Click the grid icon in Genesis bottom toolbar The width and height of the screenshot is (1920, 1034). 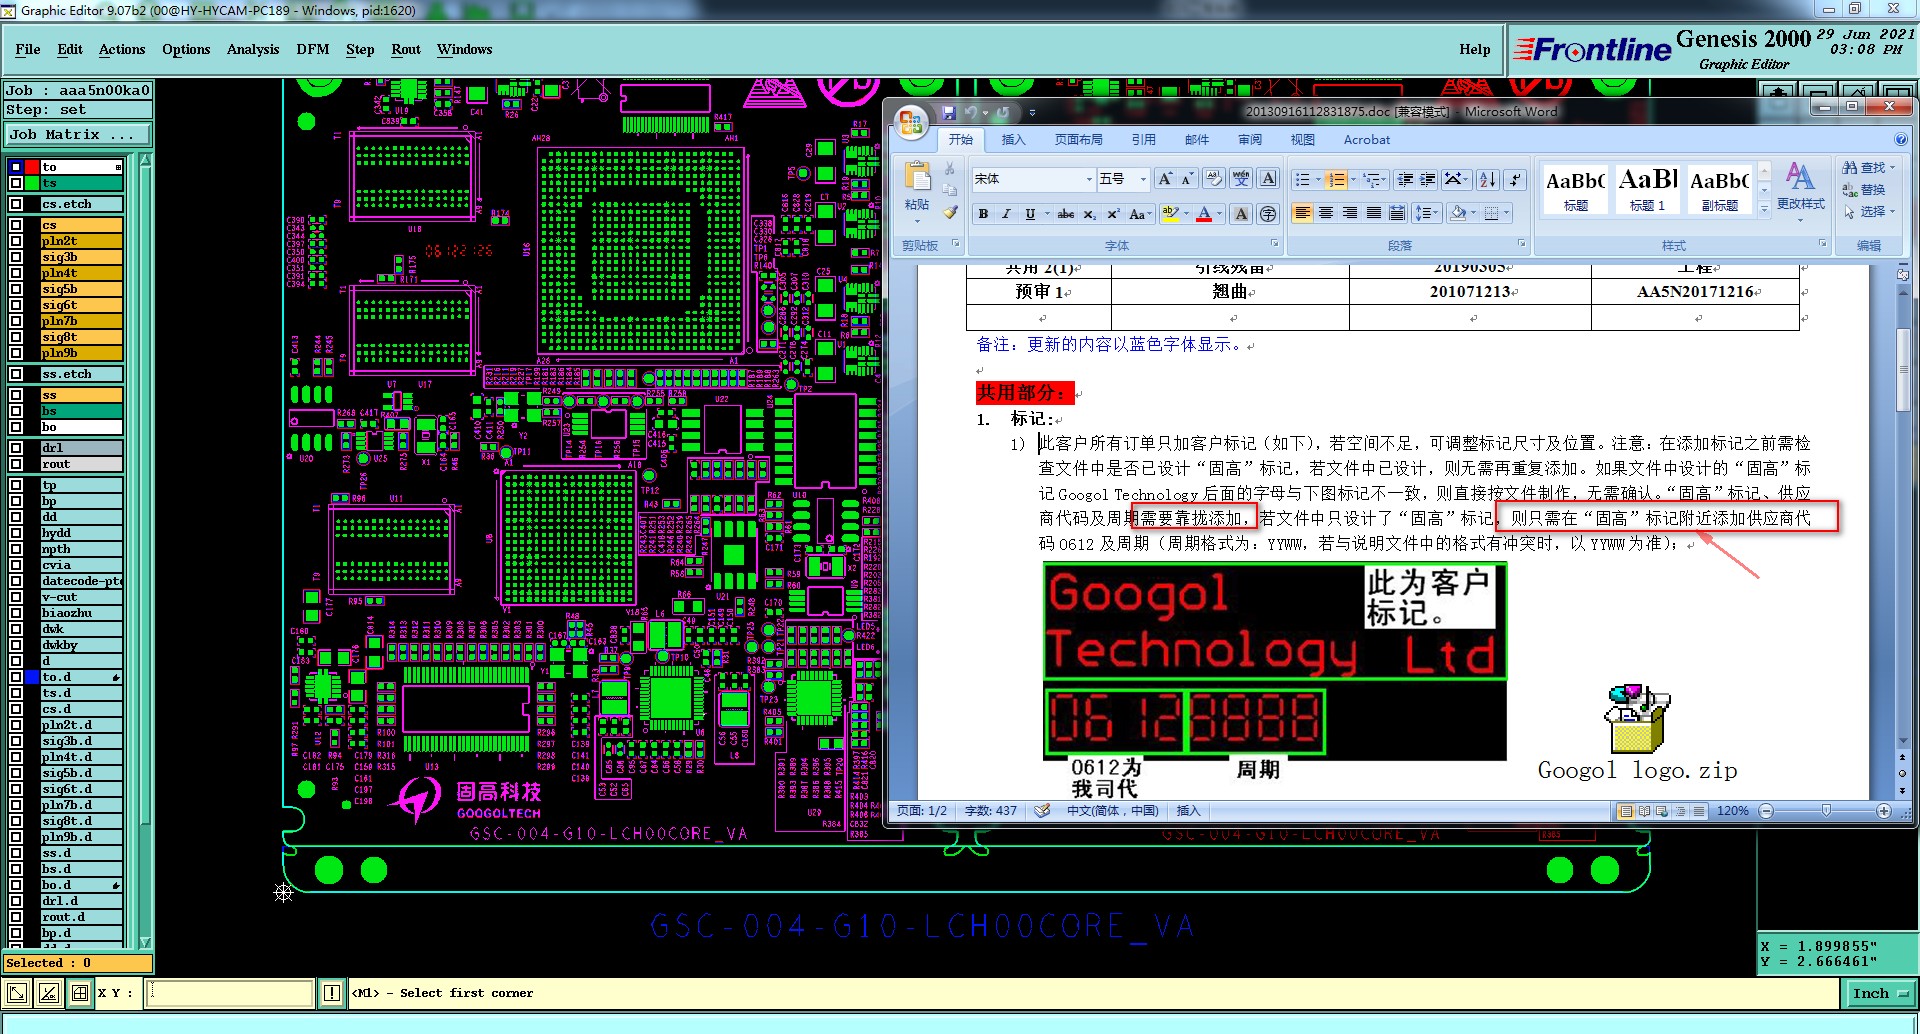[79, 993]
